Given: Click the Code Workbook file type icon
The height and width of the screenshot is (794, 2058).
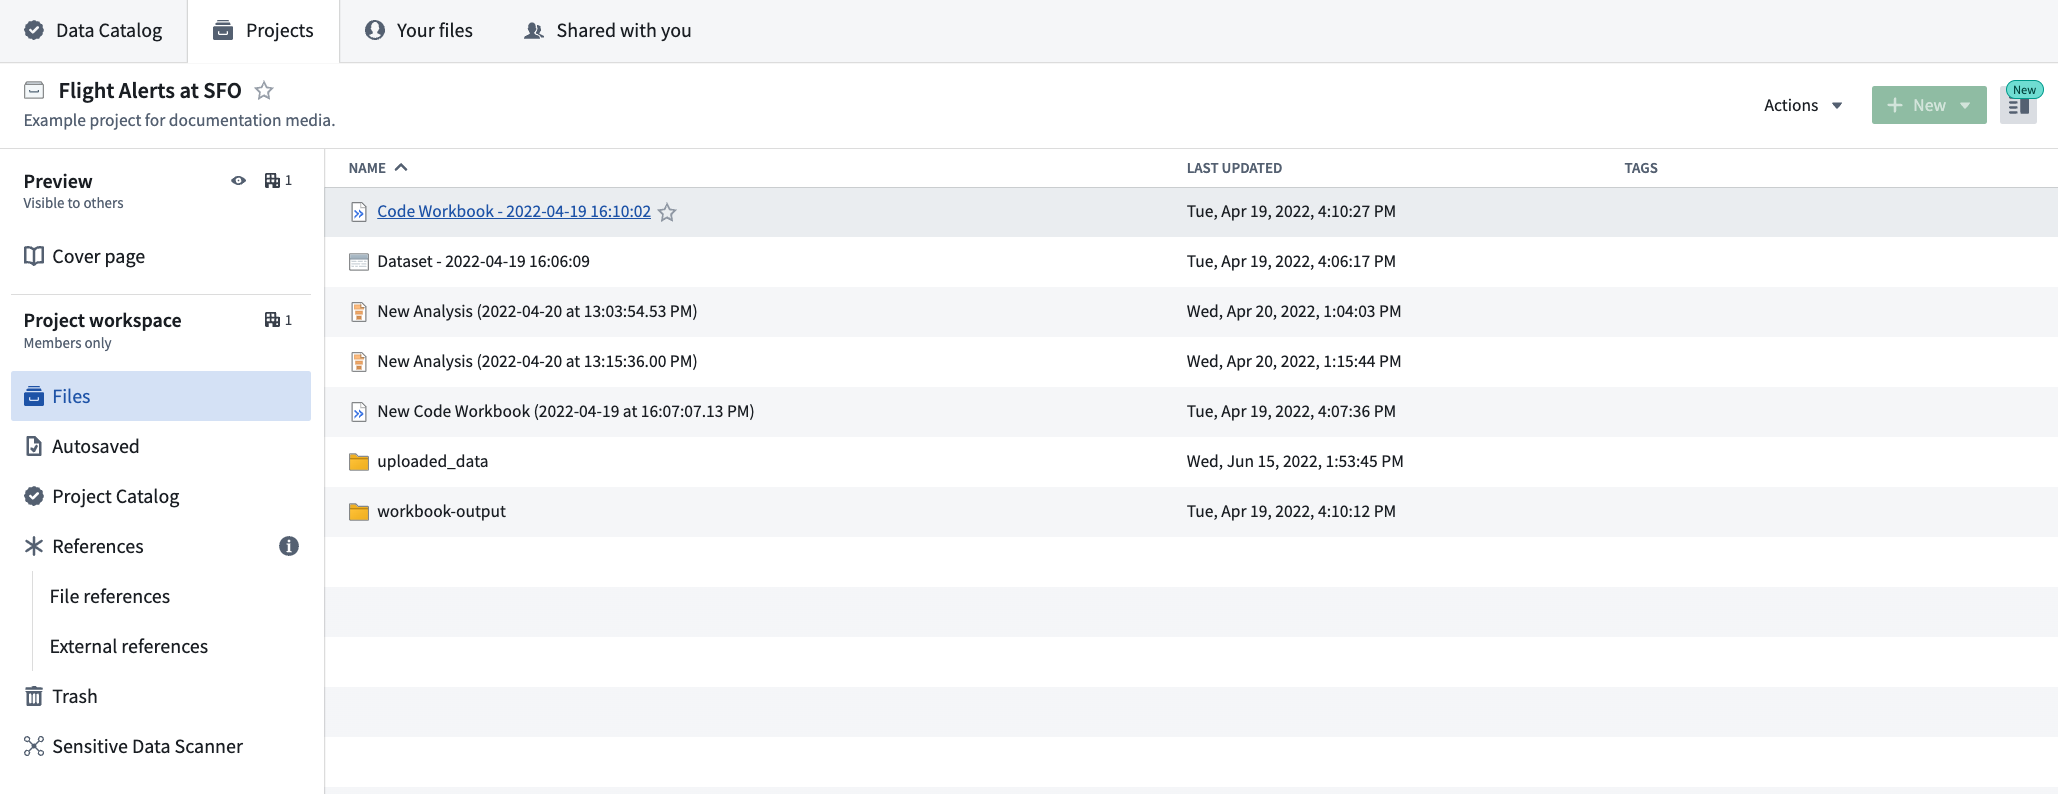Looking at the screenshot, I should point(359,212).
